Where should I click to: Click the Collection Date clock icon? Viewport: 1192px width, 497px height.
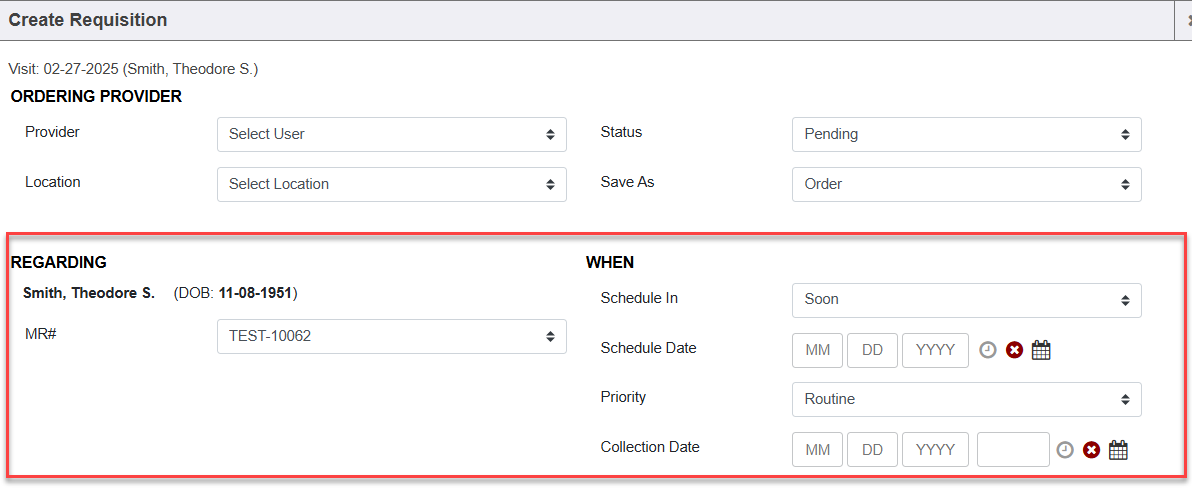pos(1065,450)
